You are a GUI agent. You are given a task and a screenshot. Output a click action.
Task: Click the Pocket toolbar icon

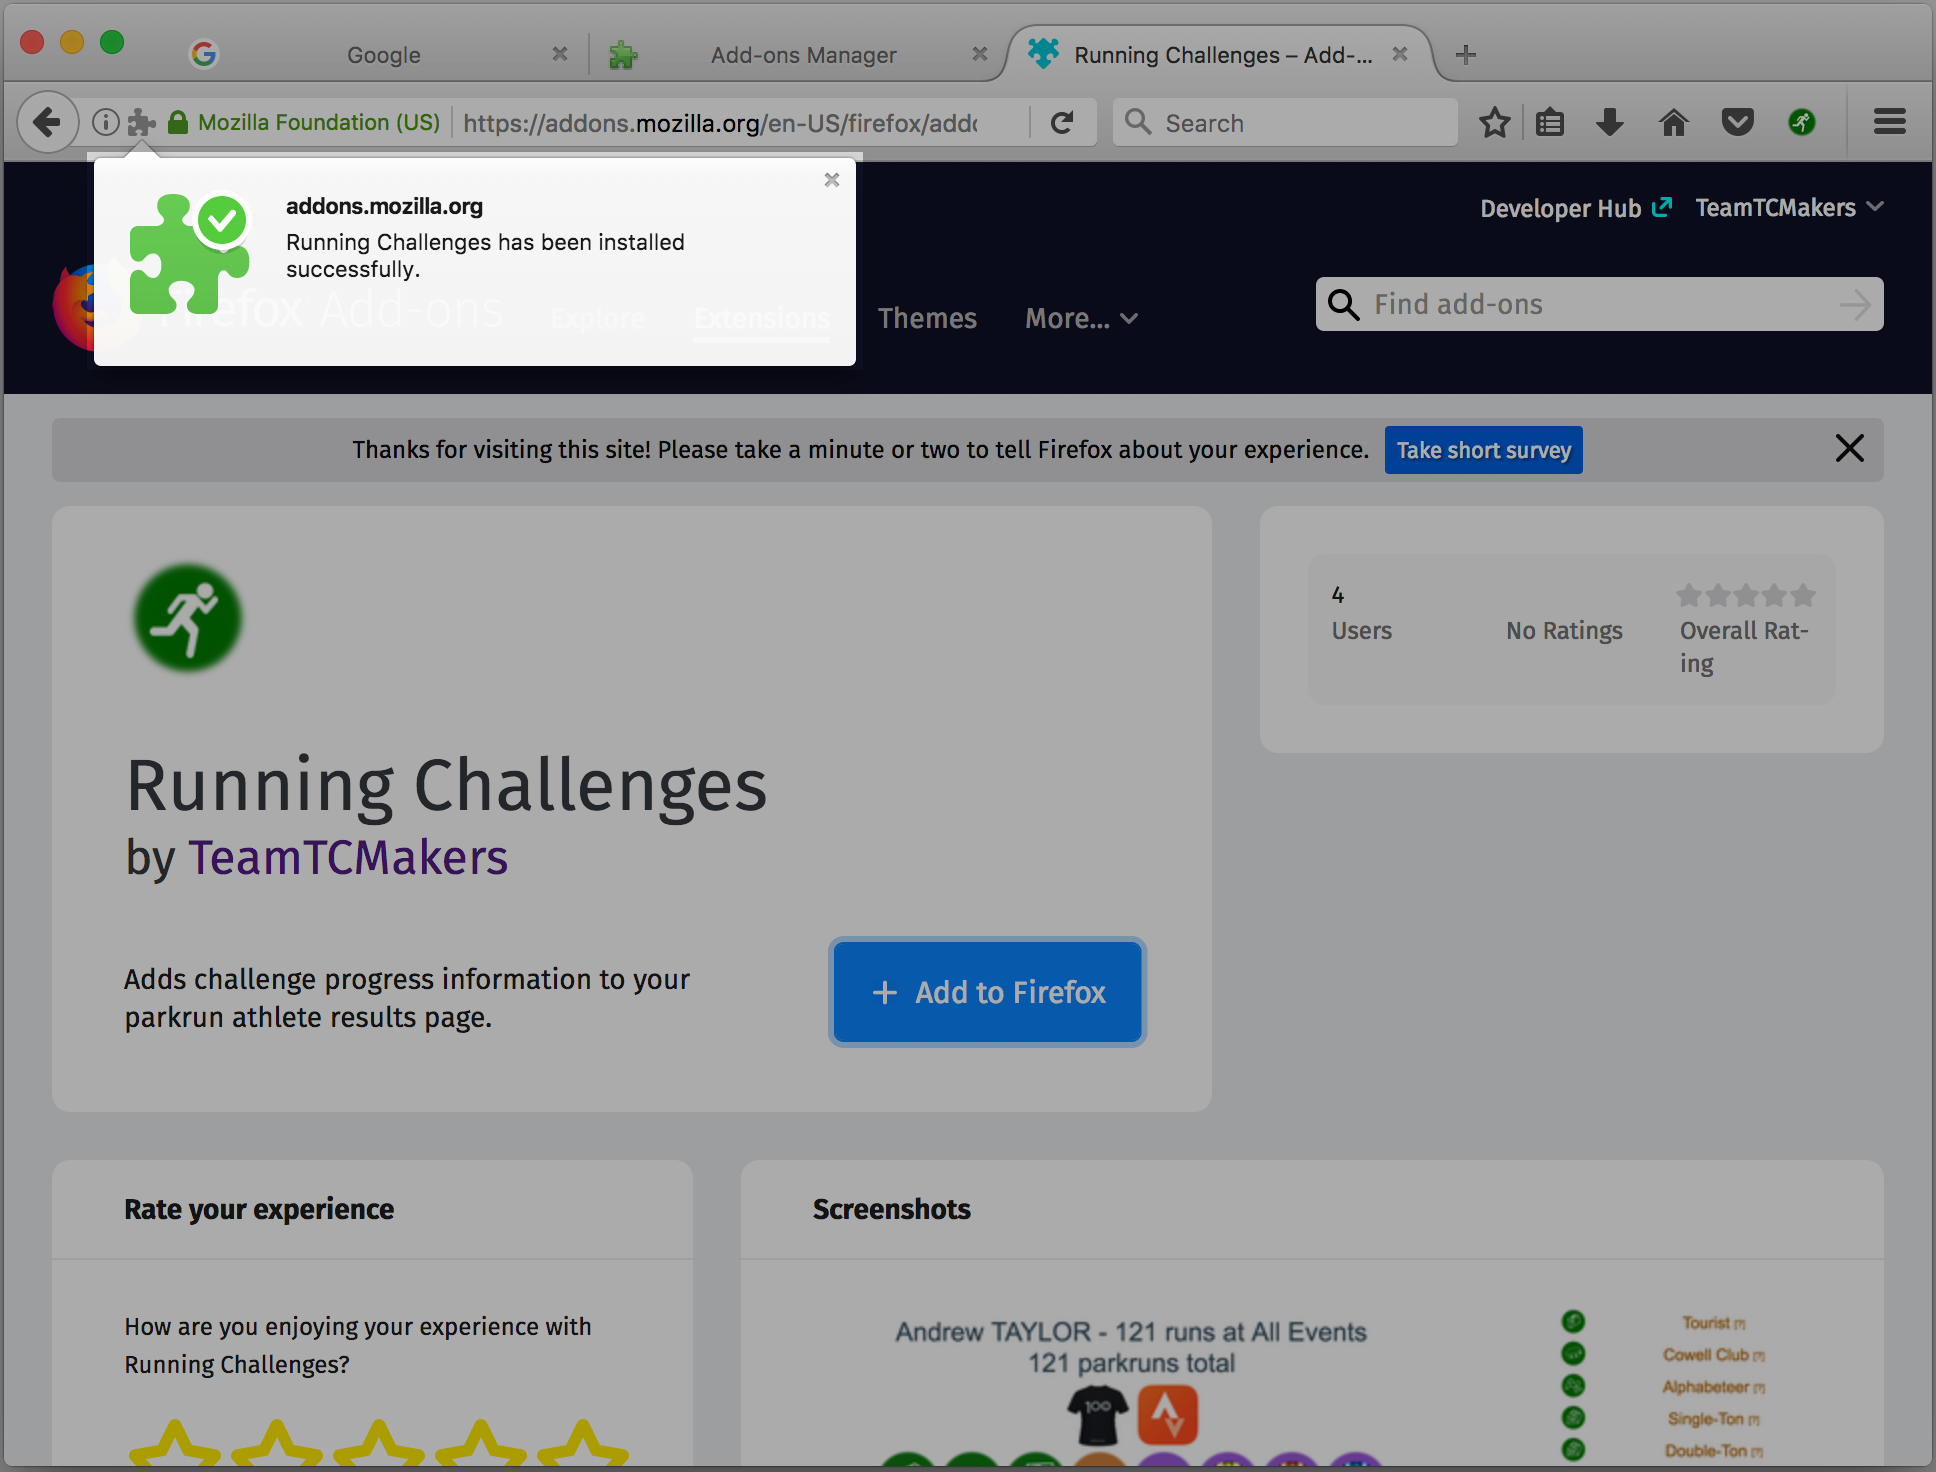tap(1737, 123)
